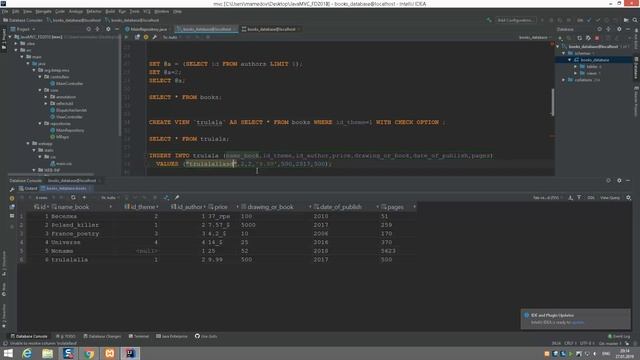Open the Event Log in status bar
The width and height of the screenshot is (640, 360).
[619, 336]
